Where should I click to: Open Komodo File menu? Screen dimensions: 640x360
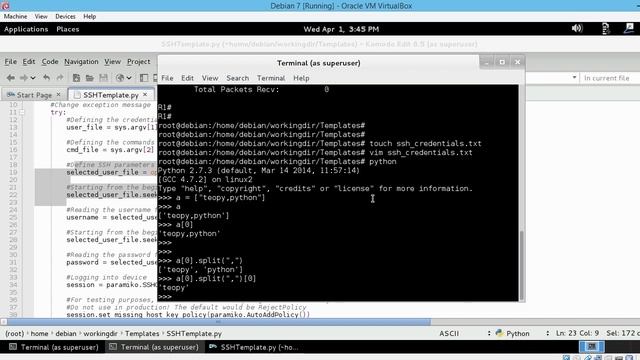tap(10, 62)
